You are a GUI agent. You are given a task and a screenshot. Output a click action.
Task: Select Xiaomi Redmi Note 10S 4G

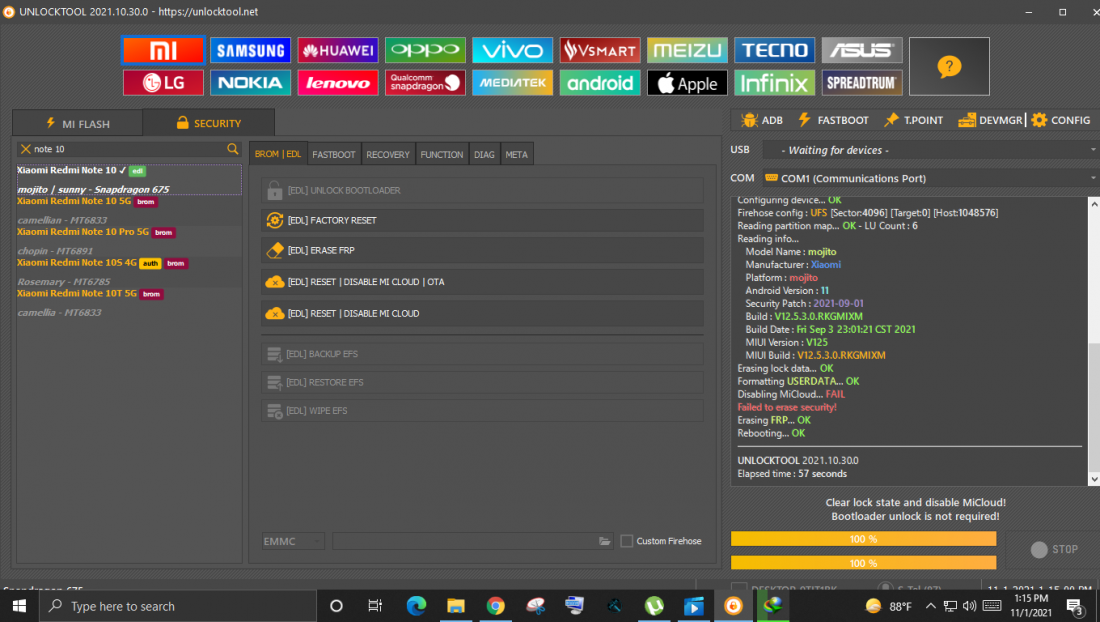point(129,272)
